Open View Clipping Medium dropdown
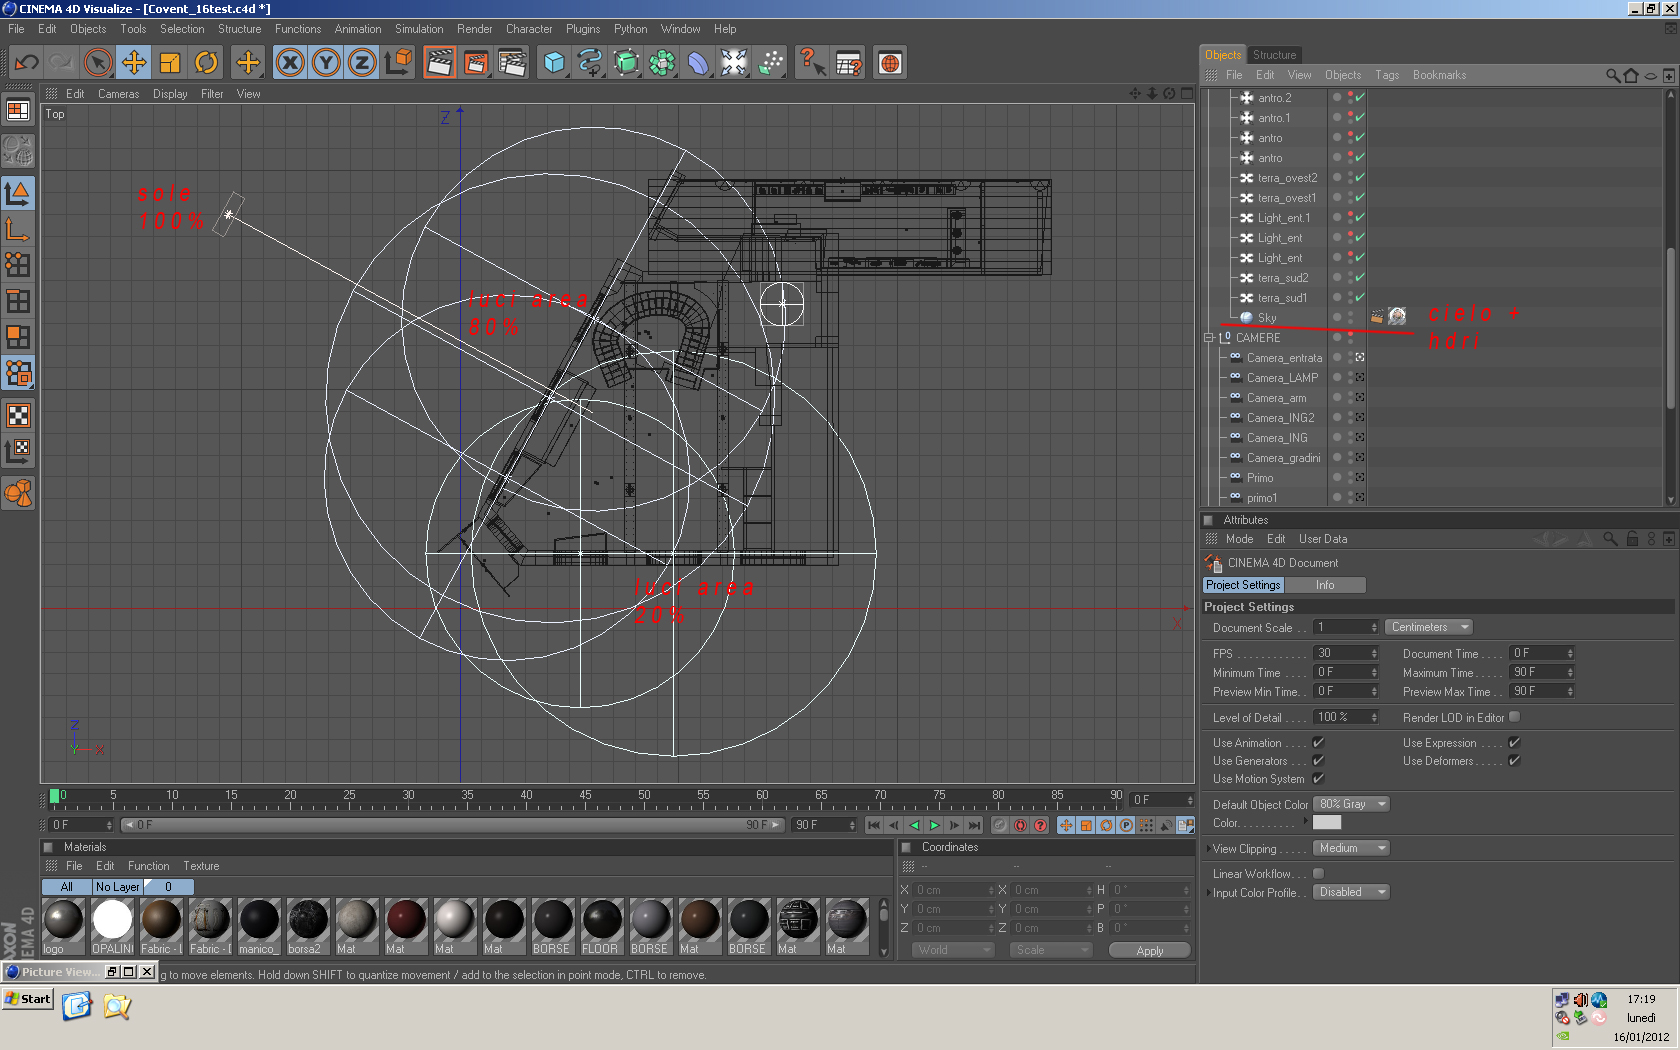 [x=1351, y=848]
